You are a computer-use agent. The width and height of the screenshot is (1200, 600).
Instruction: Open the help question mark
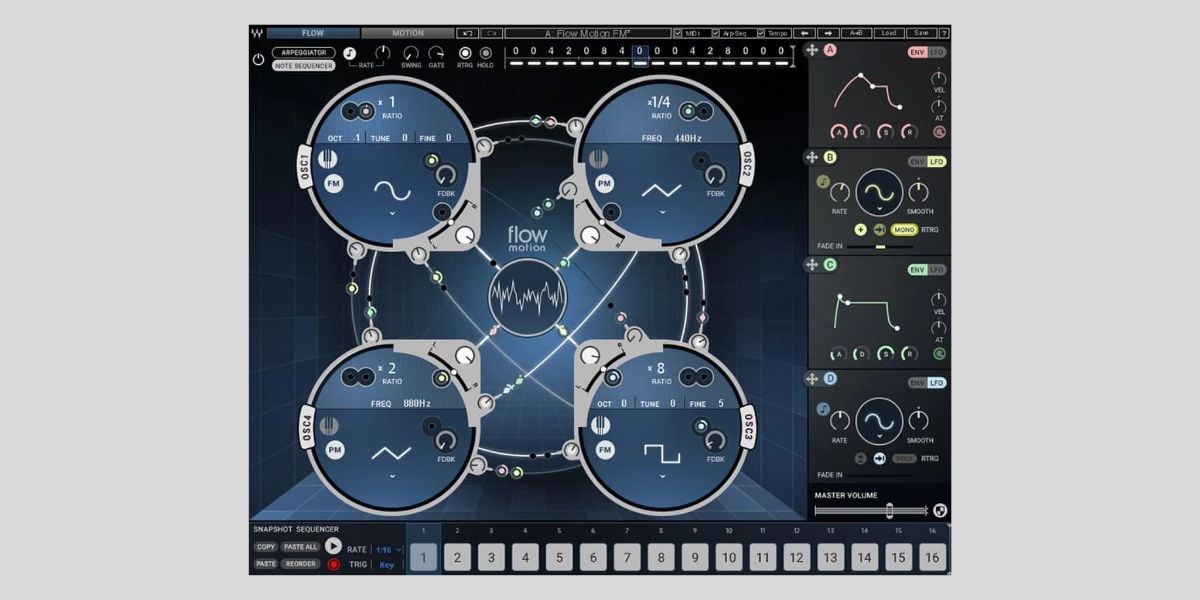click(944, 33)
